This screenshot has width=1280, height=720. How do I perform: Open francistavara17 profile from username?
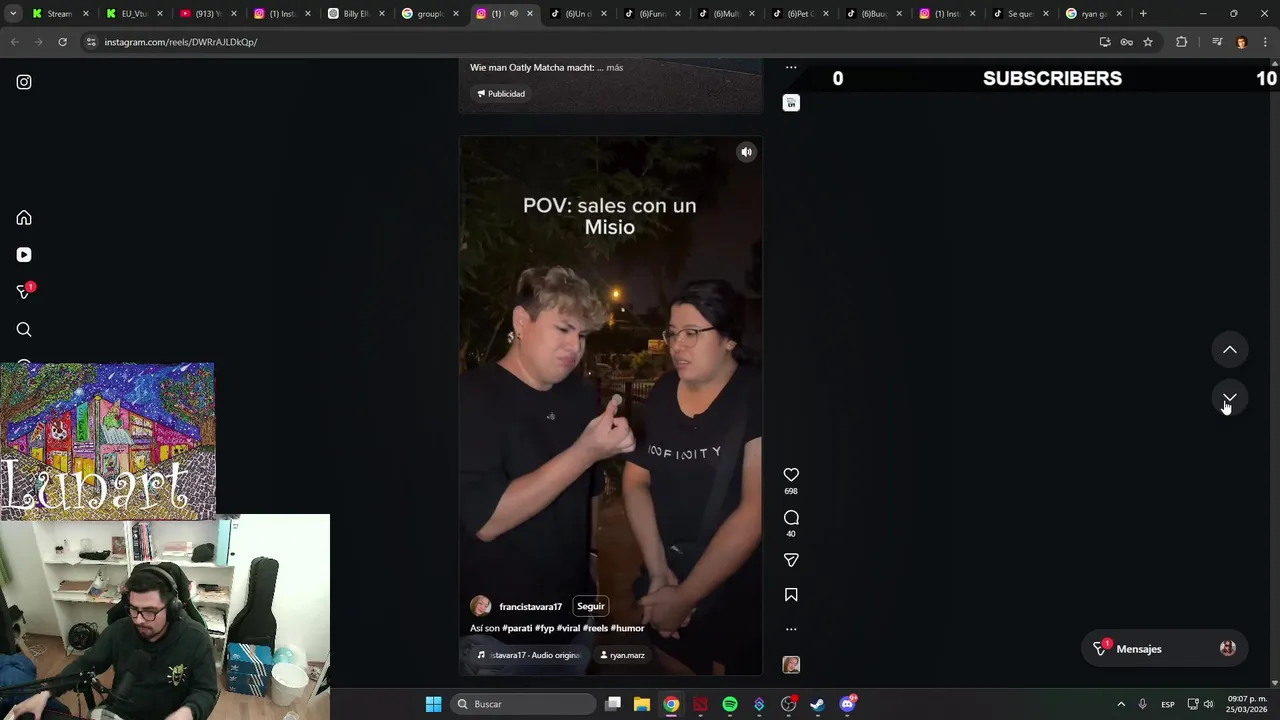tap(530, 607)
